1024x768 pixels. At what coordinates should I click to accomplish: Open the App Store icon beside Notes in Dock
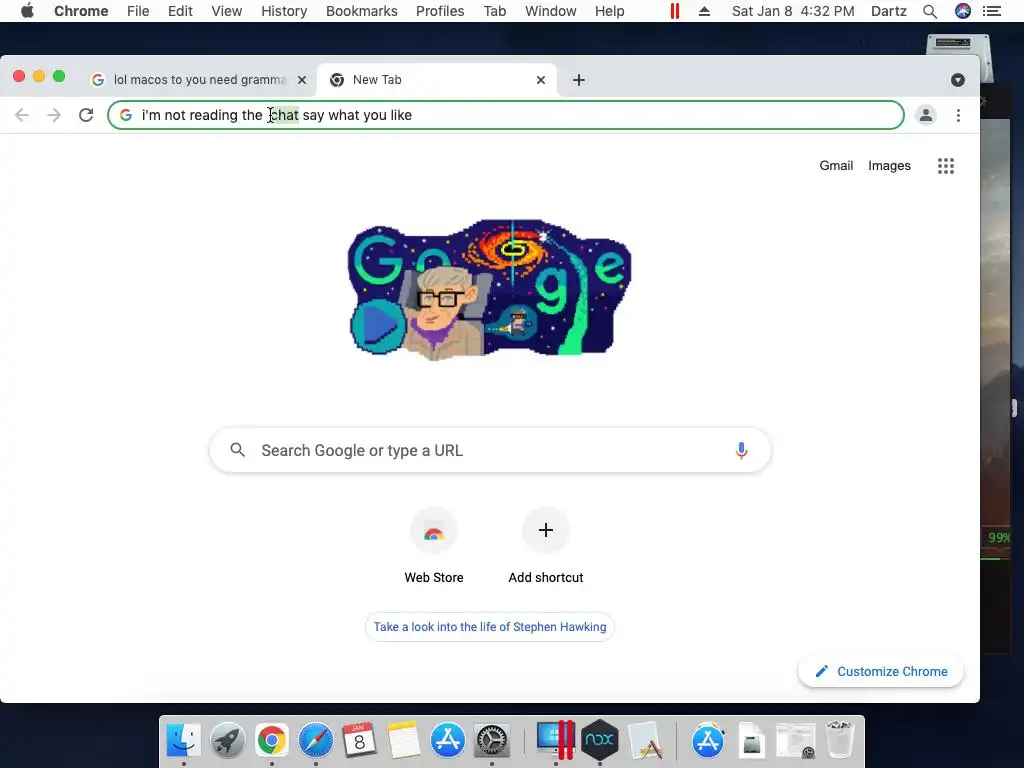point(447,741)
